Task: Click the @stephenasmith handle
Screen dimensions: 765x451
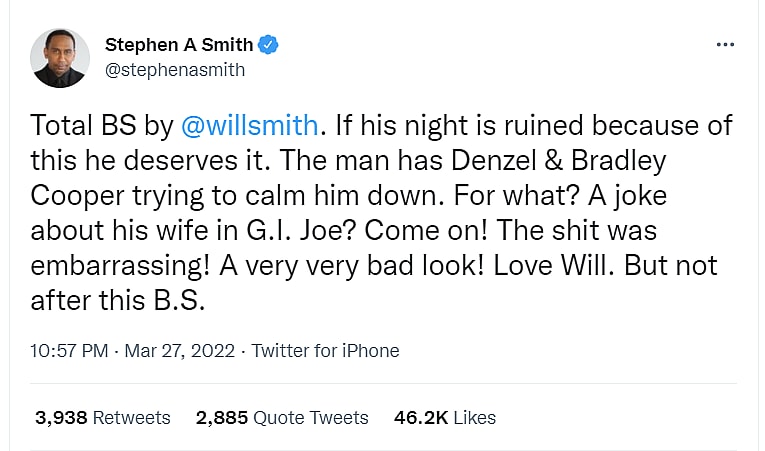Action: 174,70
